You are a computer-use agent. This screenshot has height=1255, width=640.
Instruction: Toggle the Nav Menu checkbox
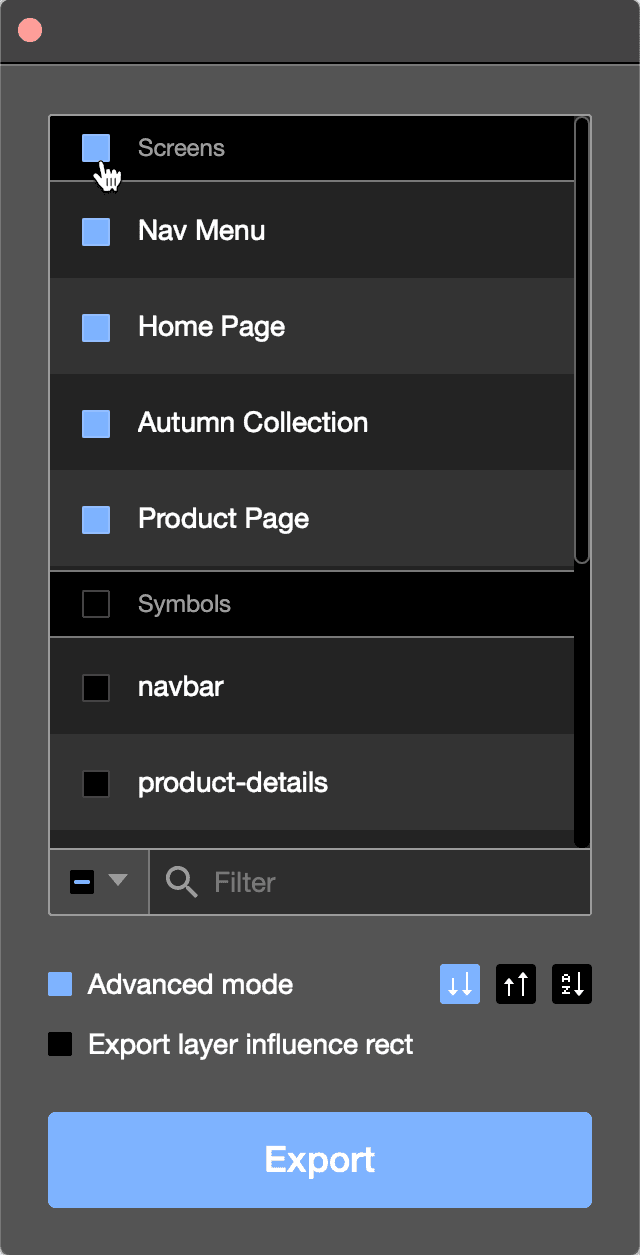point(96,232)
